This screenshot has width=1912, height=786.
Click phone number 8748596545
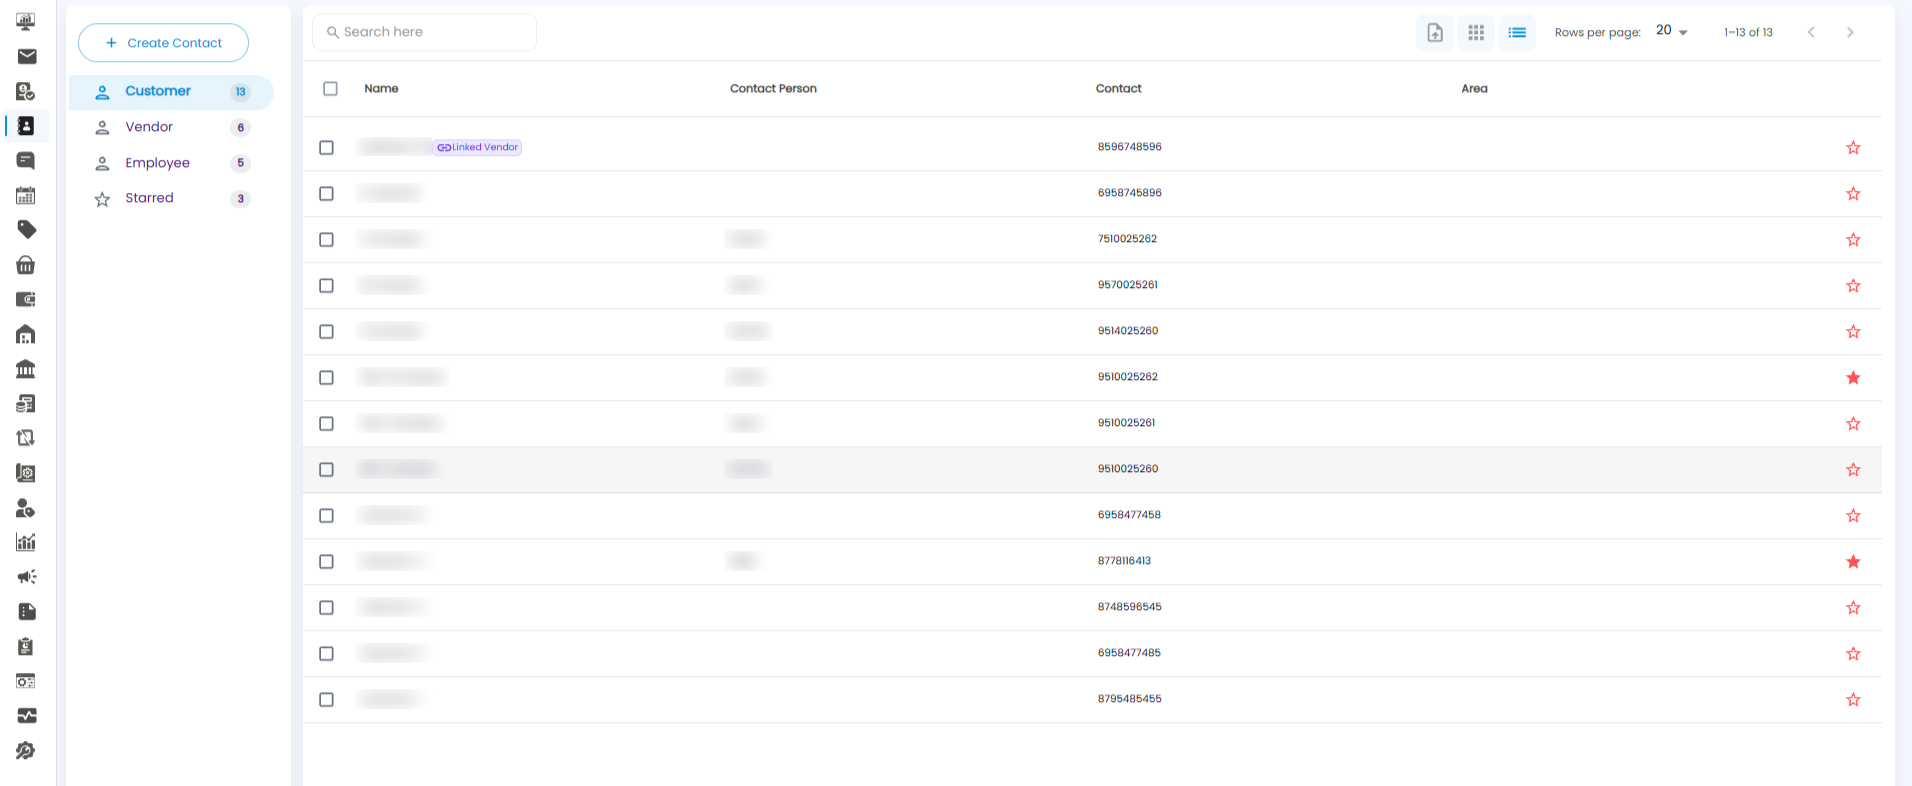1129,607
